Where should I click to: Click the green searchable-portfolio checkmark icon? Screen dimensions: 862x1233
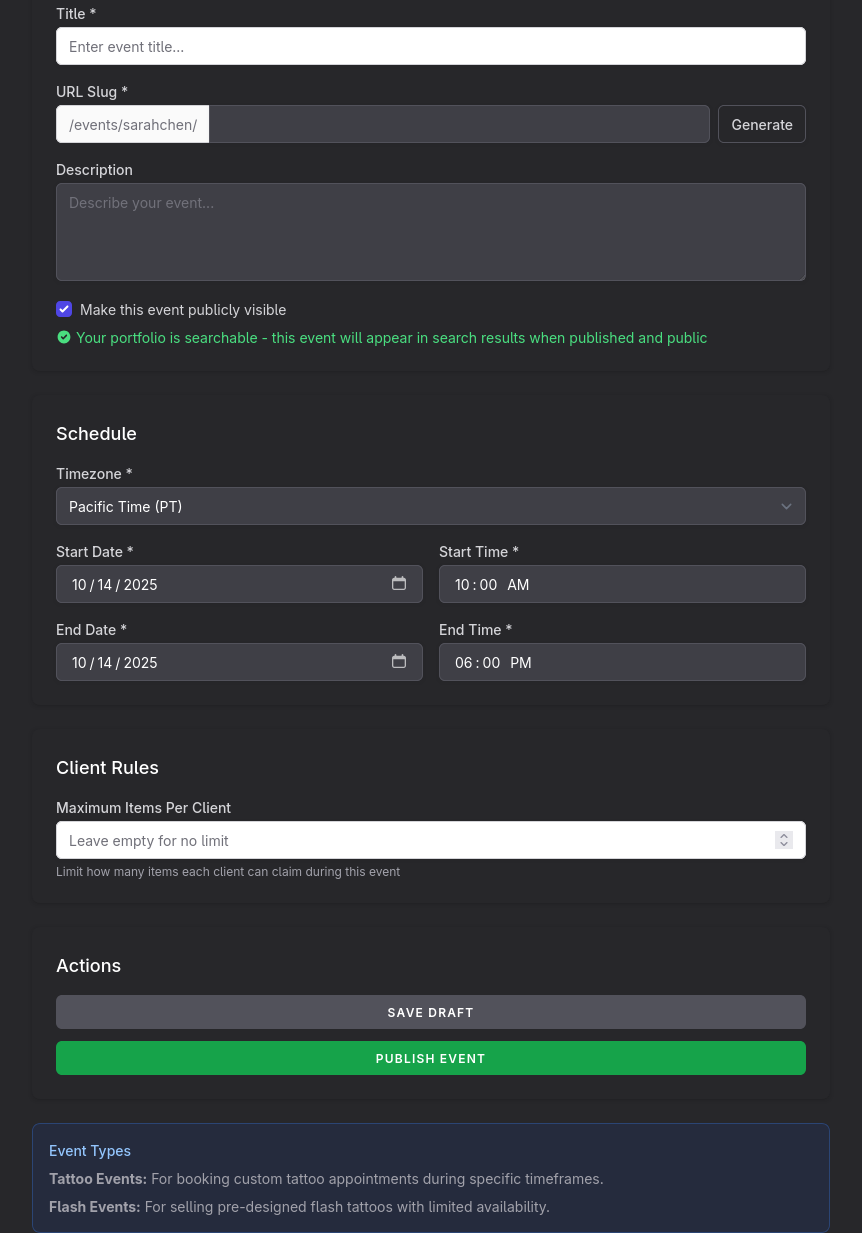pos(64,338)
